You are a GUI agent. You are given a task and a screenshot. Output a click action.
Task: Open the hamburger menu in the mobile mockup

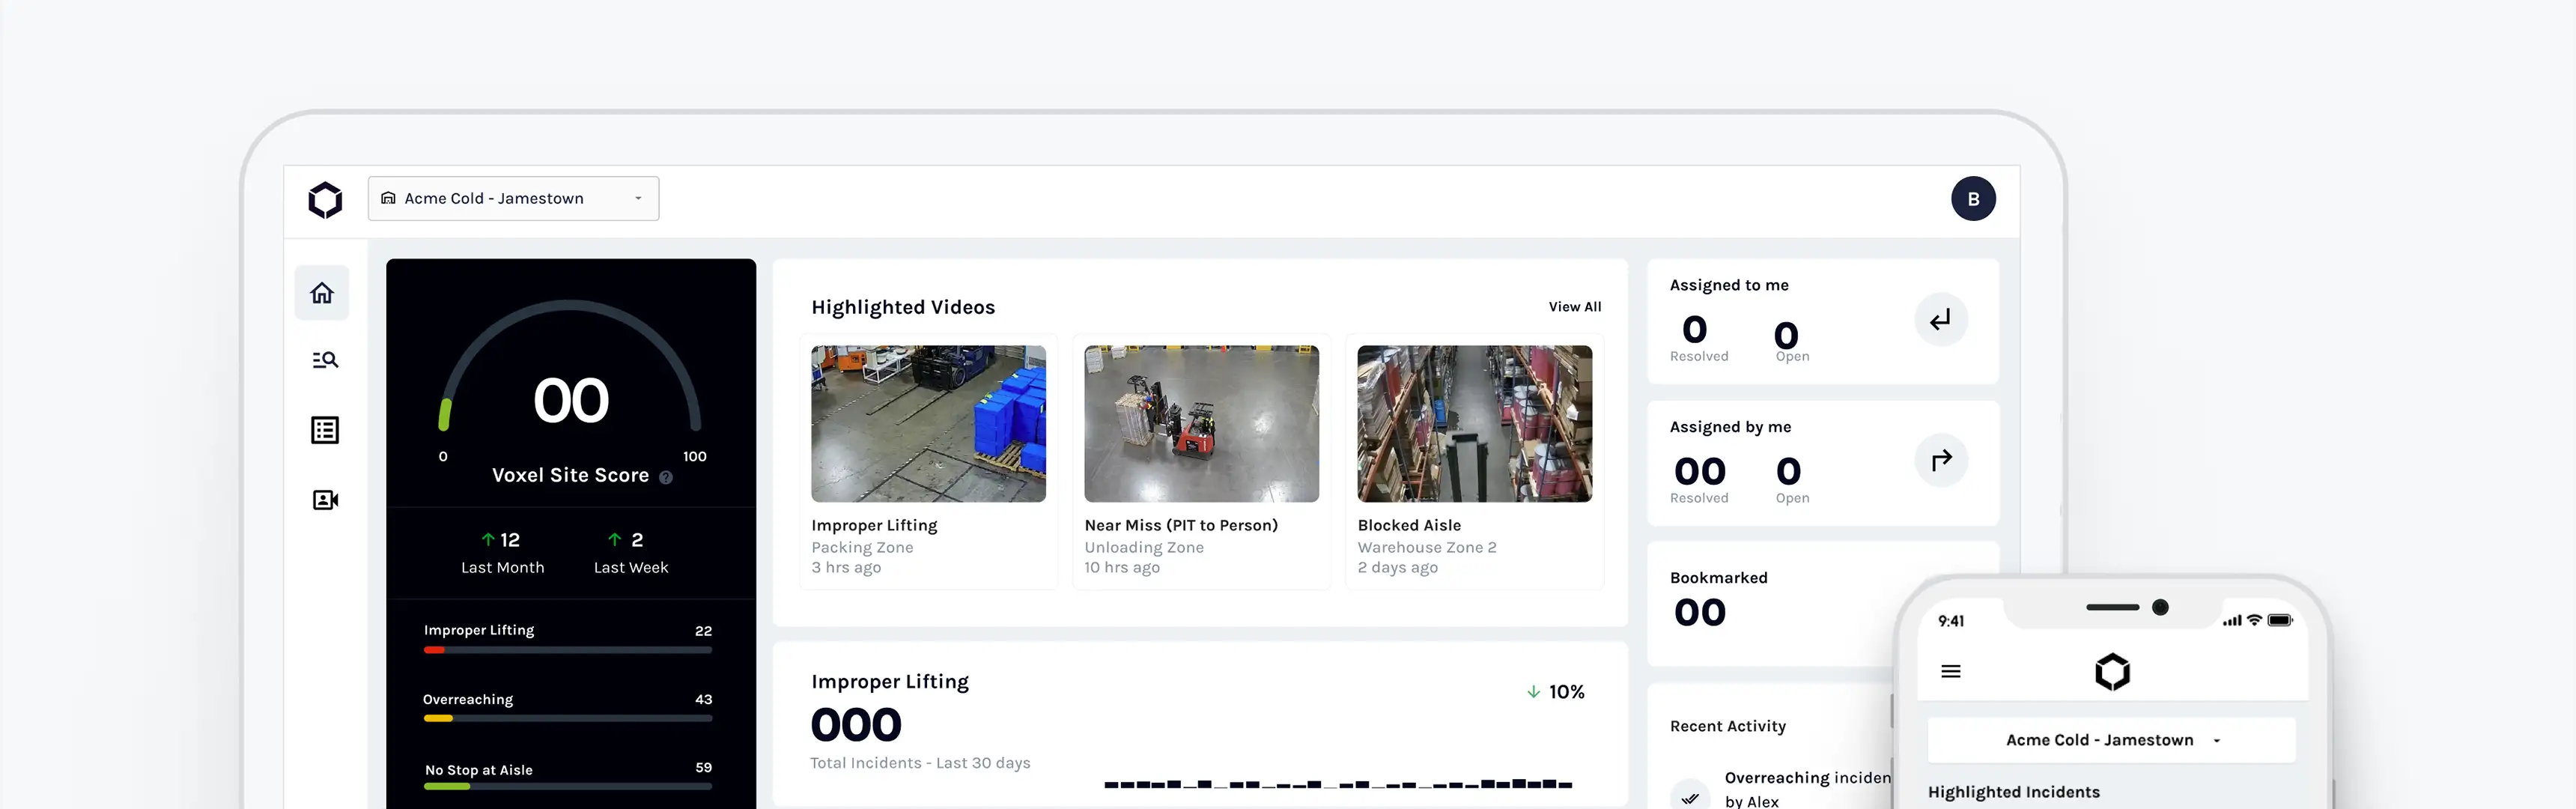(1950, 671)
